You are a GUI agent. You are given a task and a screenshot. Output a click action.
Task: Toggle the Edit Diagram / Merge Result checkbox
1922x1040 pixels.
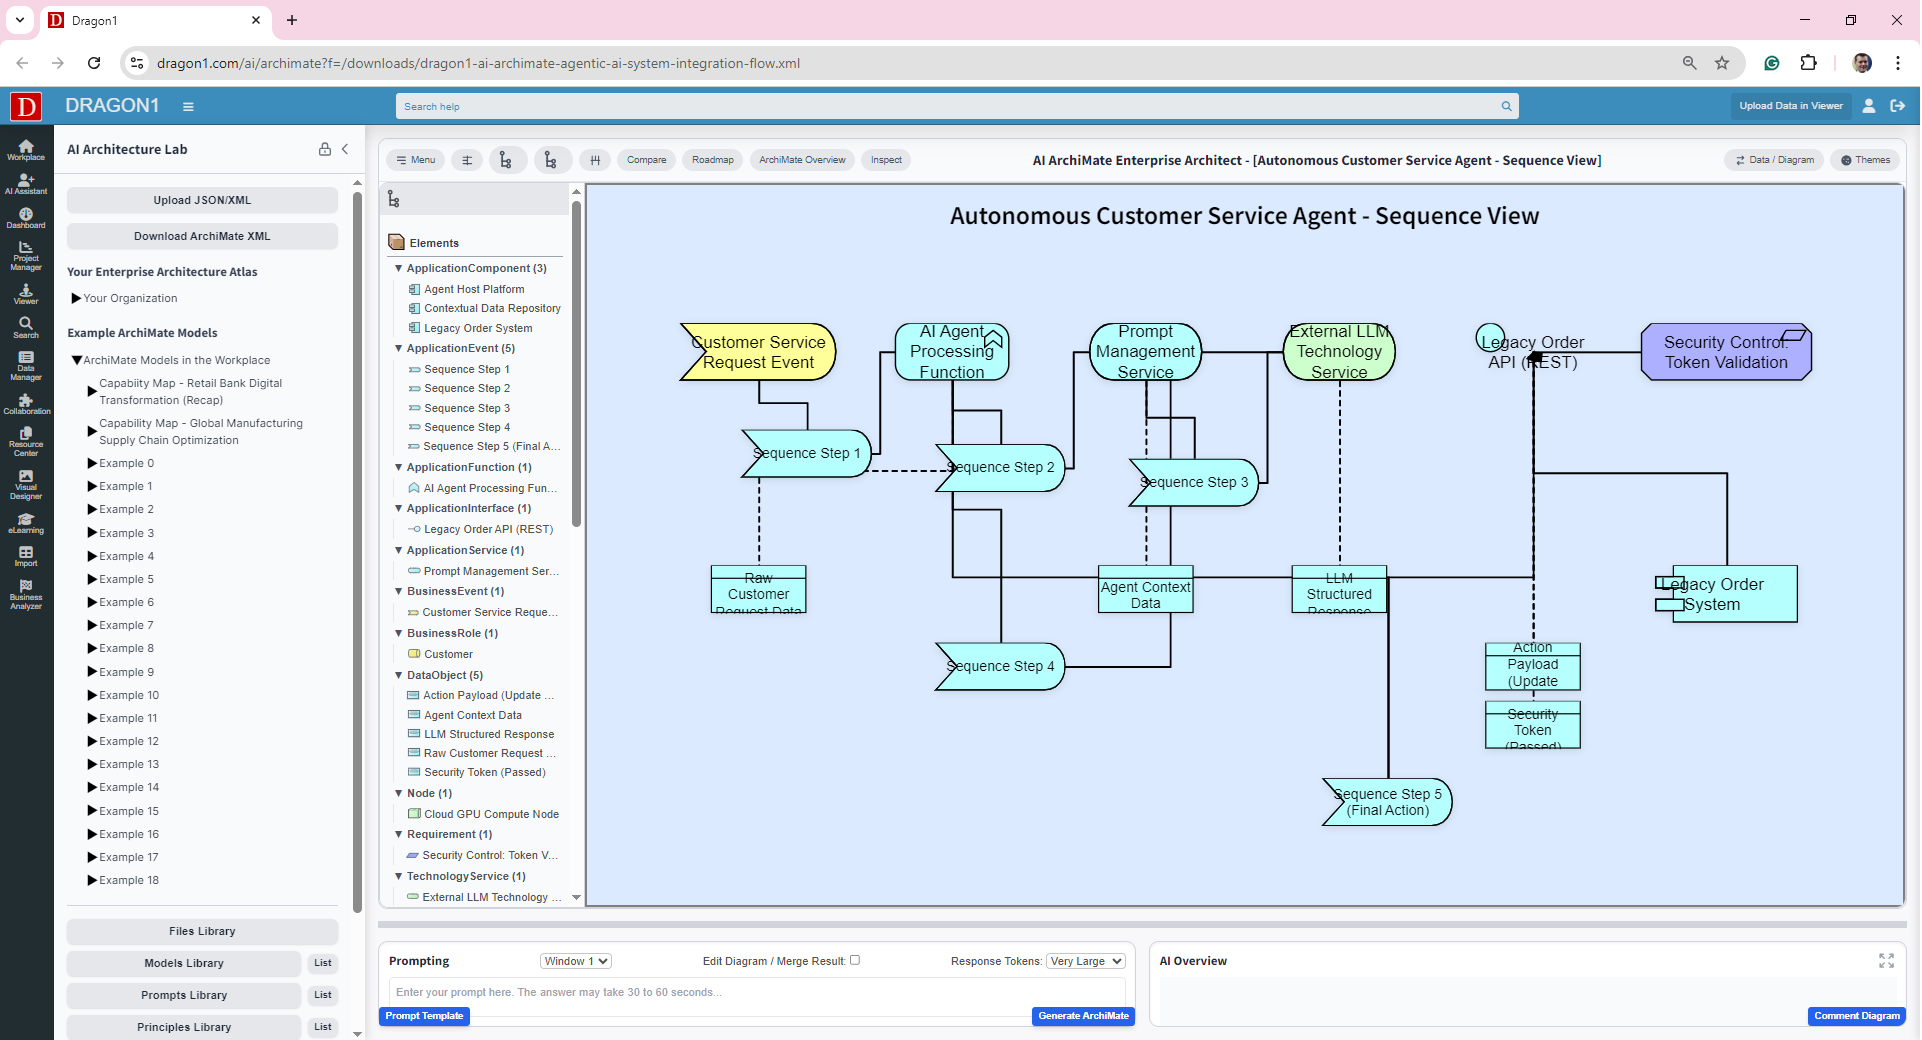855,960
